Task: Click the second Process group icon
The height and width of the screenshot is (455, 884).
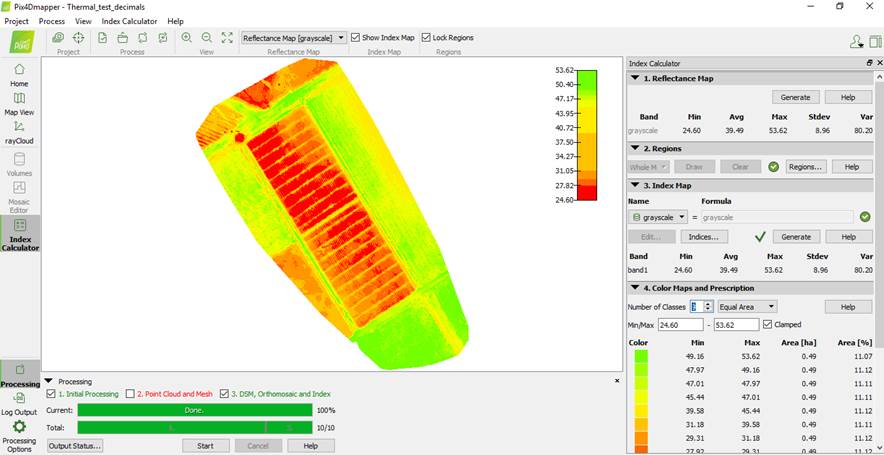Action: 122,38
